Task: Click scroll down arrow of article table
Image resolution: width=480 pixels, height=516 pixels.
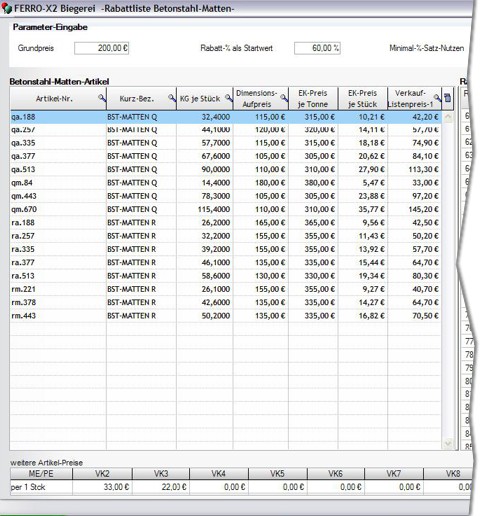Action: [x=448, y=443]
